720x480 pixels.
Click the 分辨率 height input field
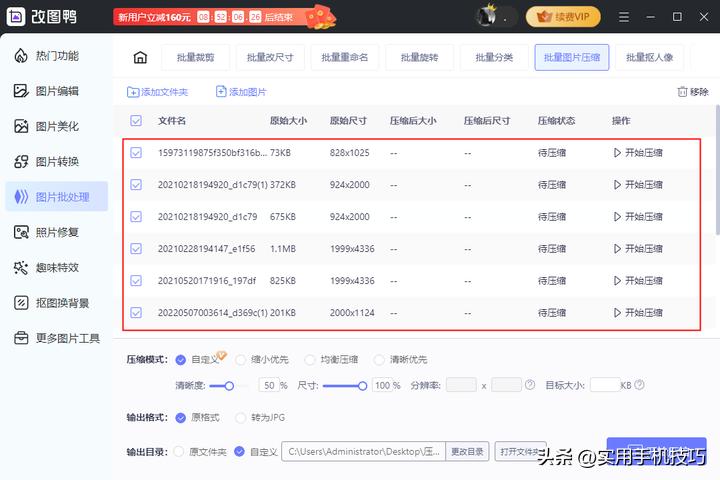point(506,384)
